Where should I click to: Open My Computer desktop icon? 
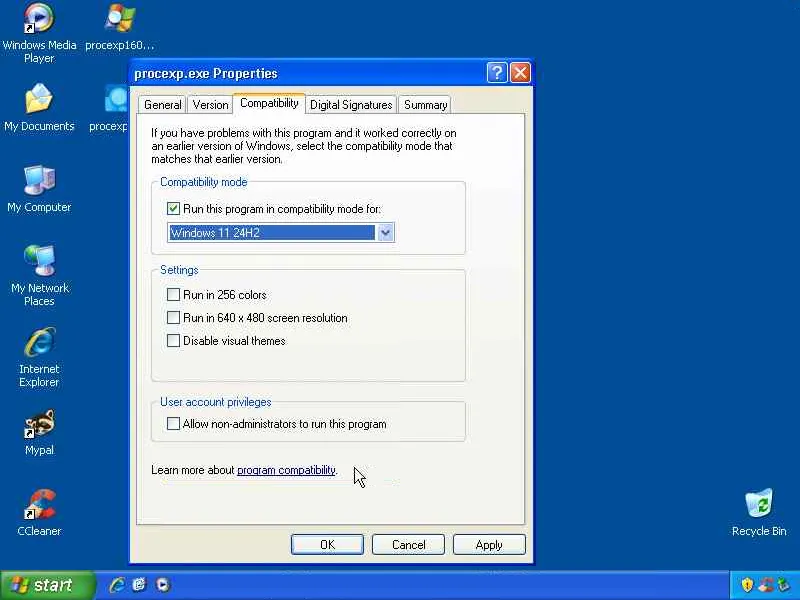39,189
